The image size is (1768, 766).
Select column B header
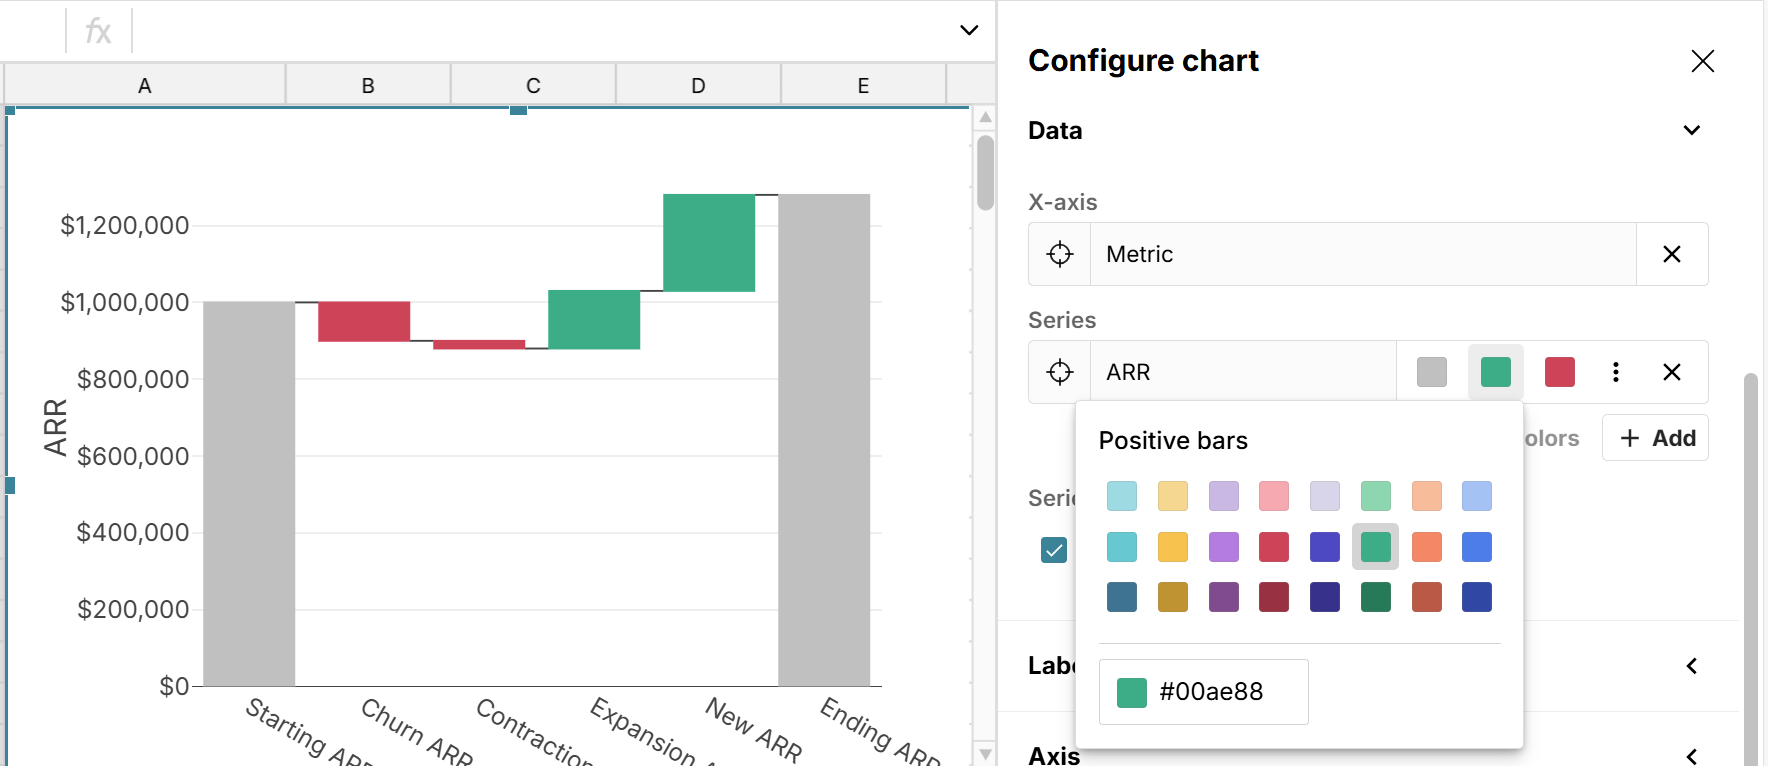(368, 86)
